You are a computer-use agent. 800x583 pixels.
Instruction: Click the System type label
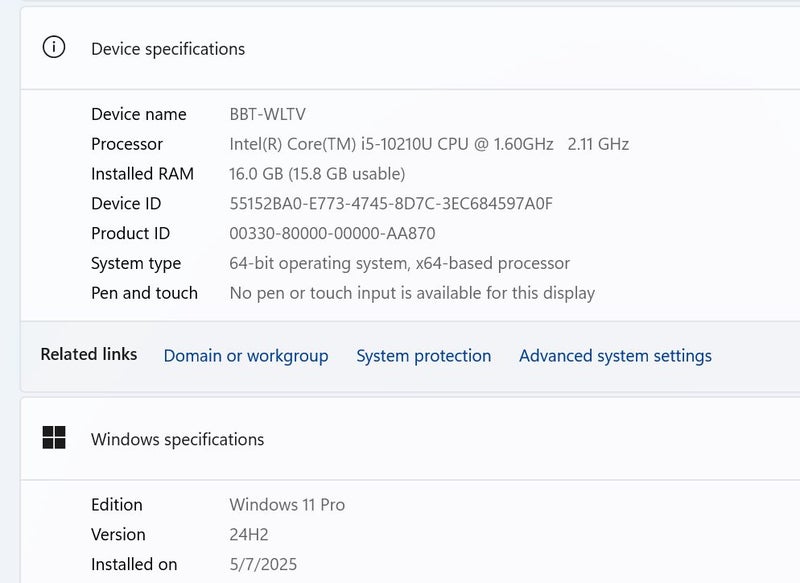coord(136,264)
